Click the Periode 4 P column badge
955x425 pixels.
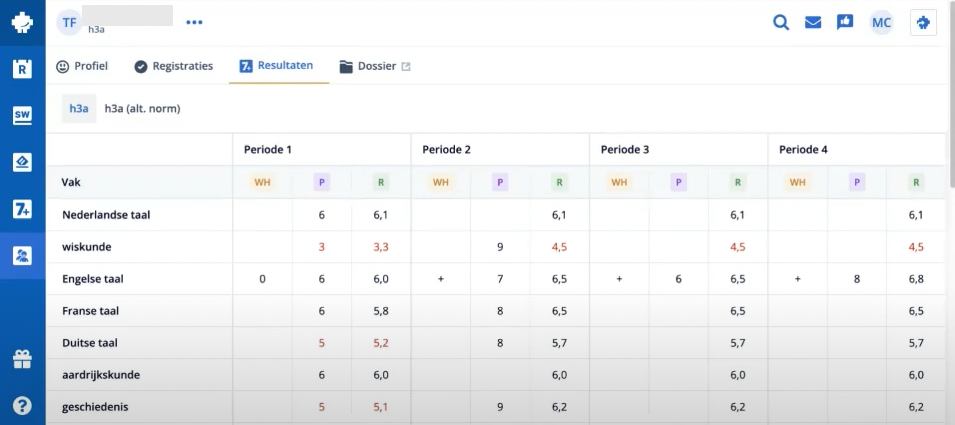[x=857, y=181]
